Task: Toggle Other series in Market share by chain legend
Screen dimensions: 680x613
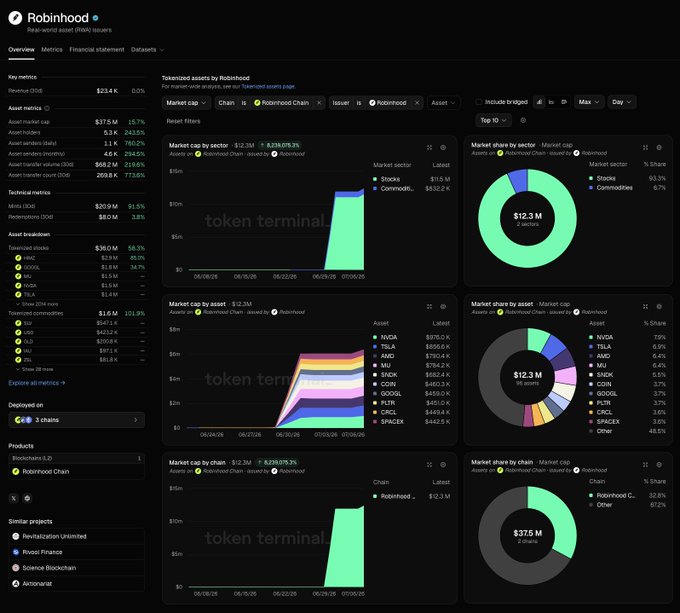Action: click(x=601, y=505)
